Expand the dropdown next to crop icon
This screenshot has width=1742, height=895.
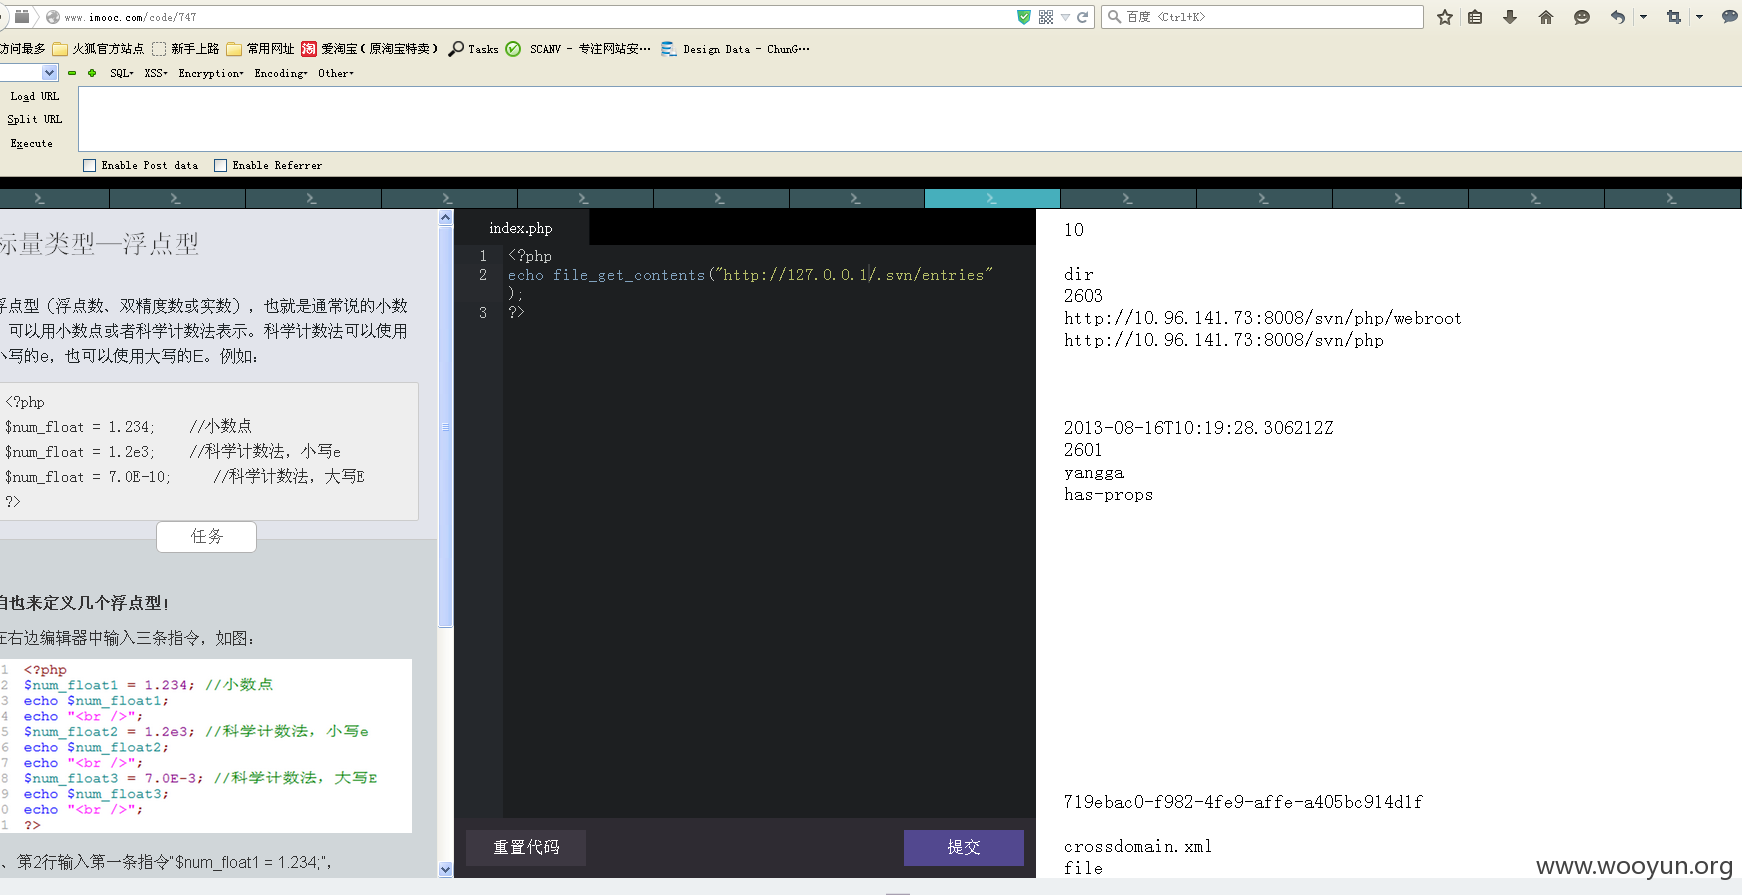tap(1699, 17)
